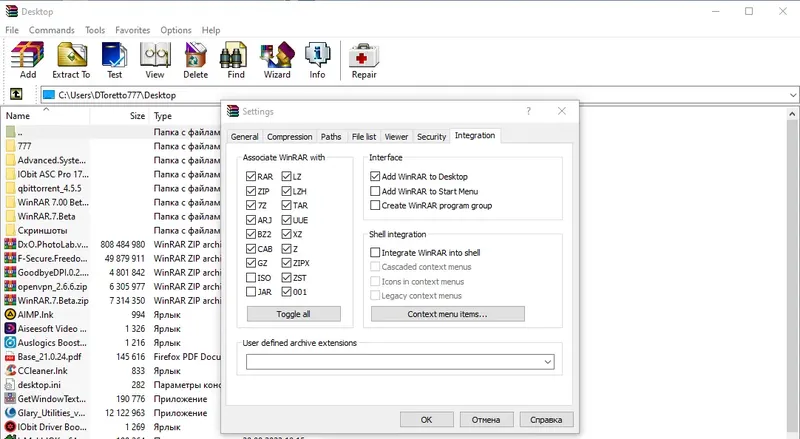The image size is (800, 439).
Task: Sort file list by Size column
Action: 119,116
